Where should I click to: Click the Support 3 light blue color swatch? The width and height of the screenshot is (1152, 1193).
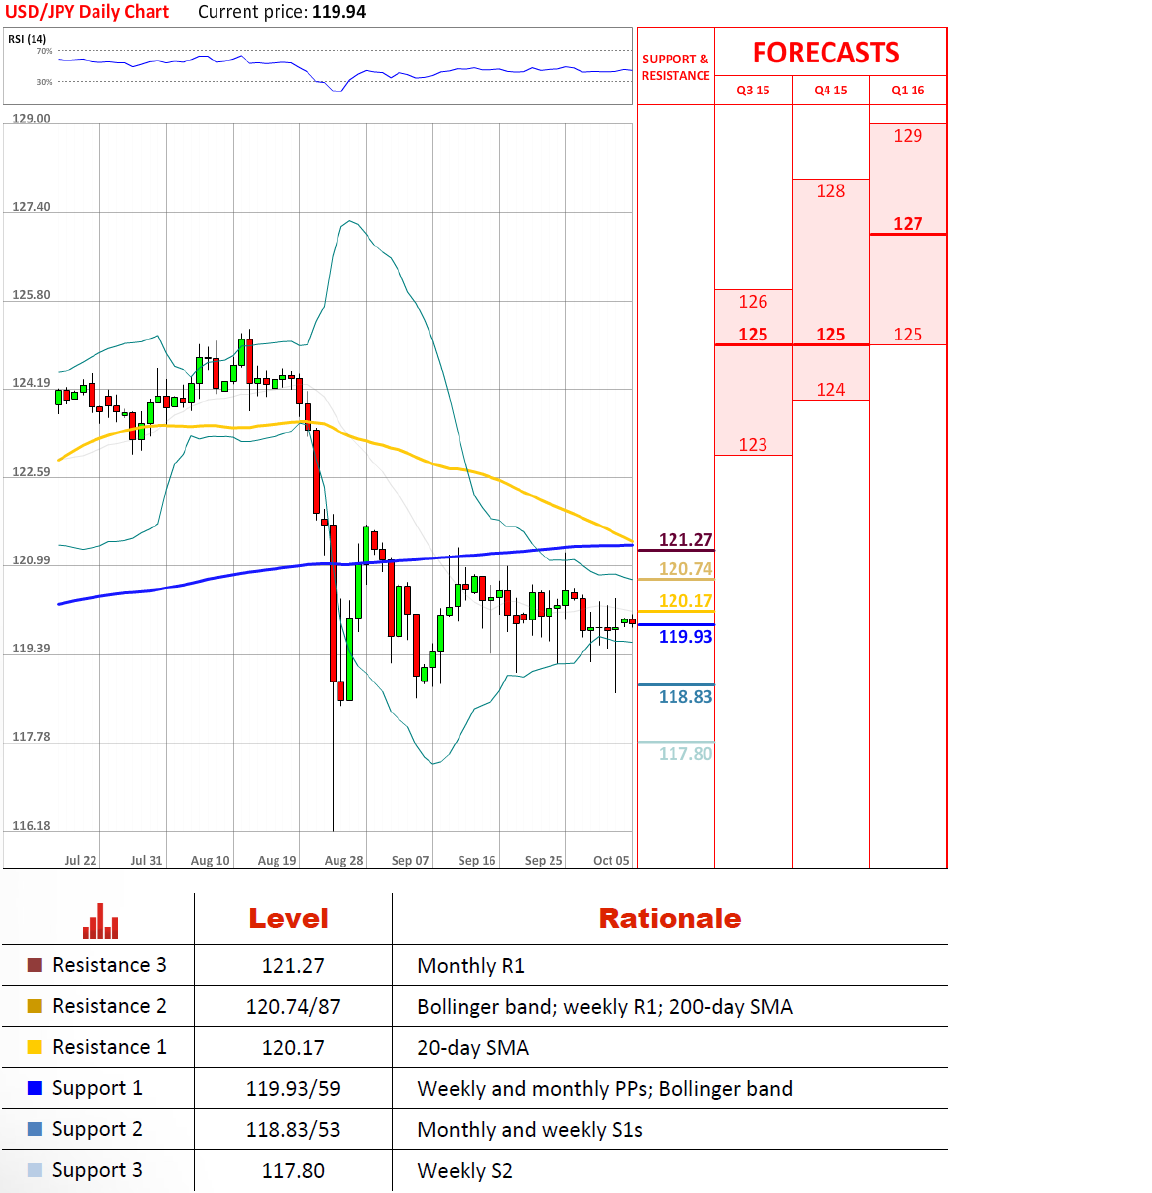point(34,1170)
